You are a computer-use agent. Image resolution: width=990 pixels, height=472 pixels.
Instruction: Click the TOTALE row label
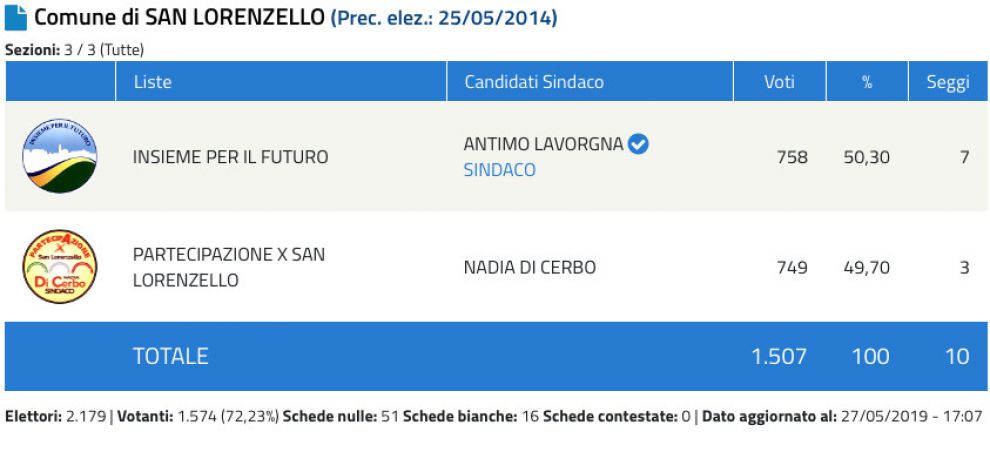point(170,356)
